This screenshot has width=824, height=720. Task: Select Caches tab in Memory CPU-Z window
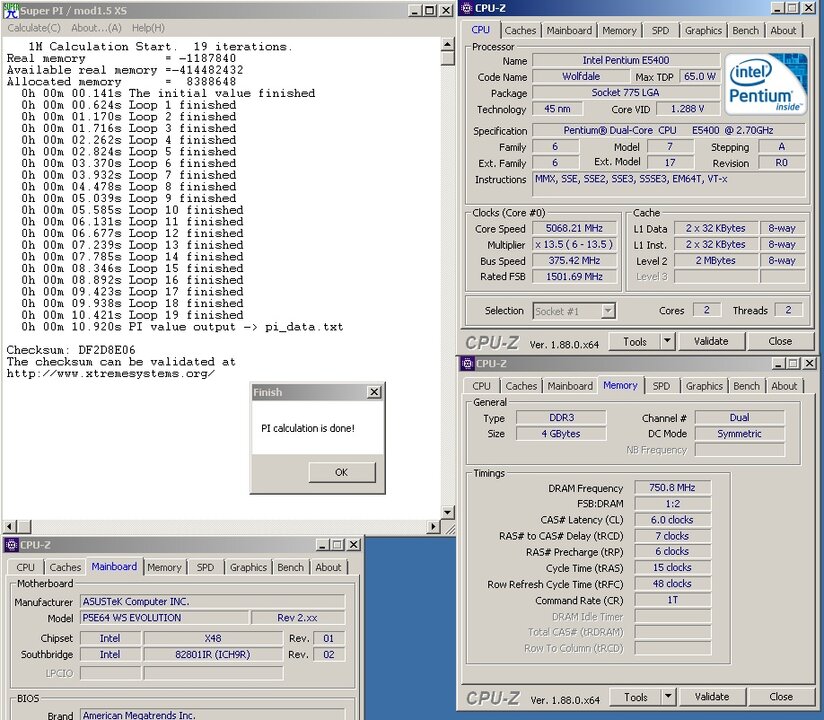pyautogui.click(x=521, y=386)
